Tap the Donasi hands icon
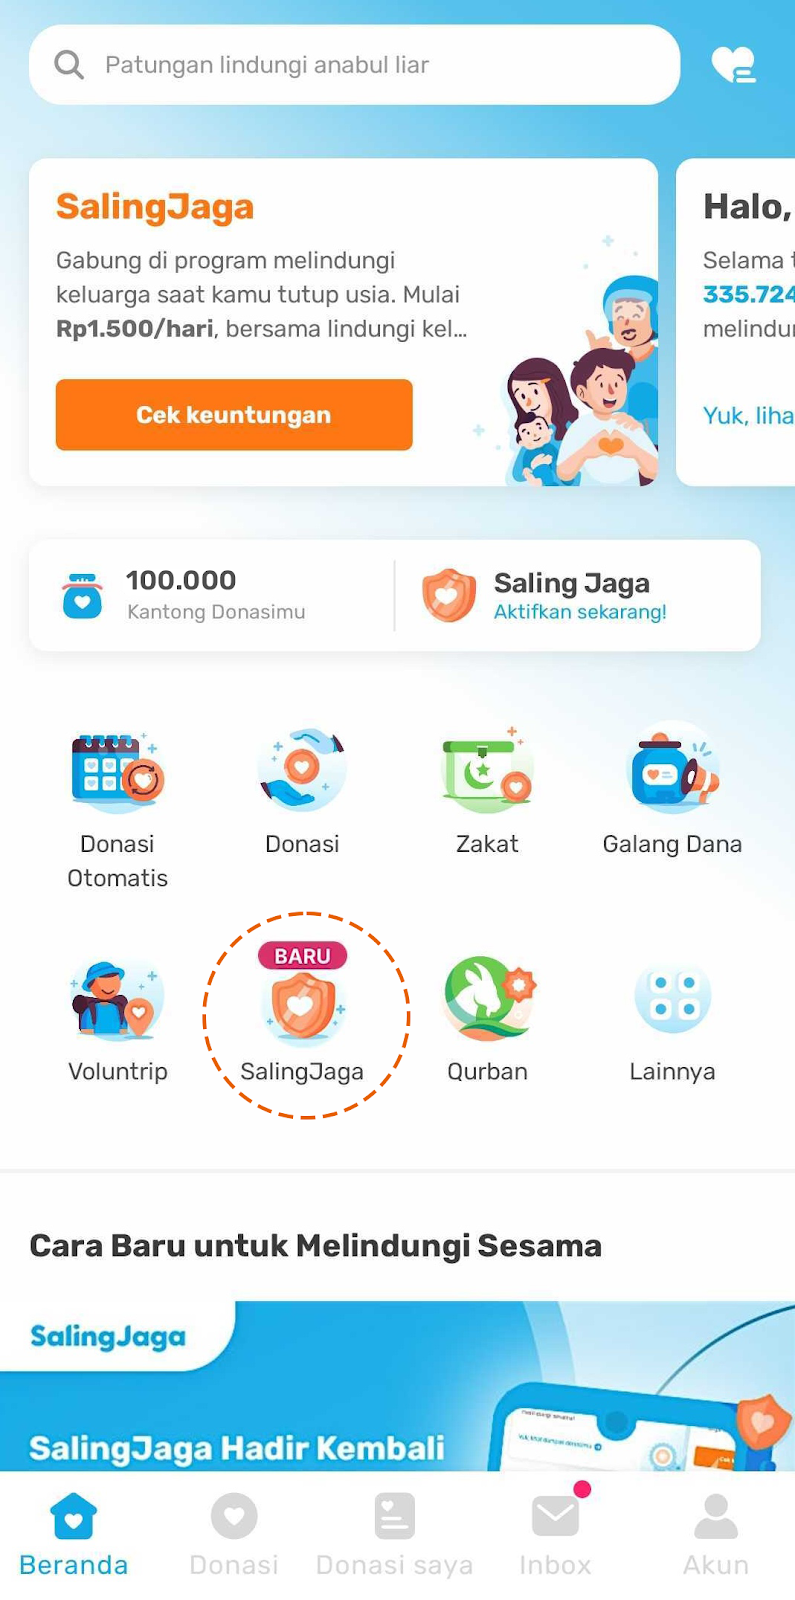 tap(302, 769)
